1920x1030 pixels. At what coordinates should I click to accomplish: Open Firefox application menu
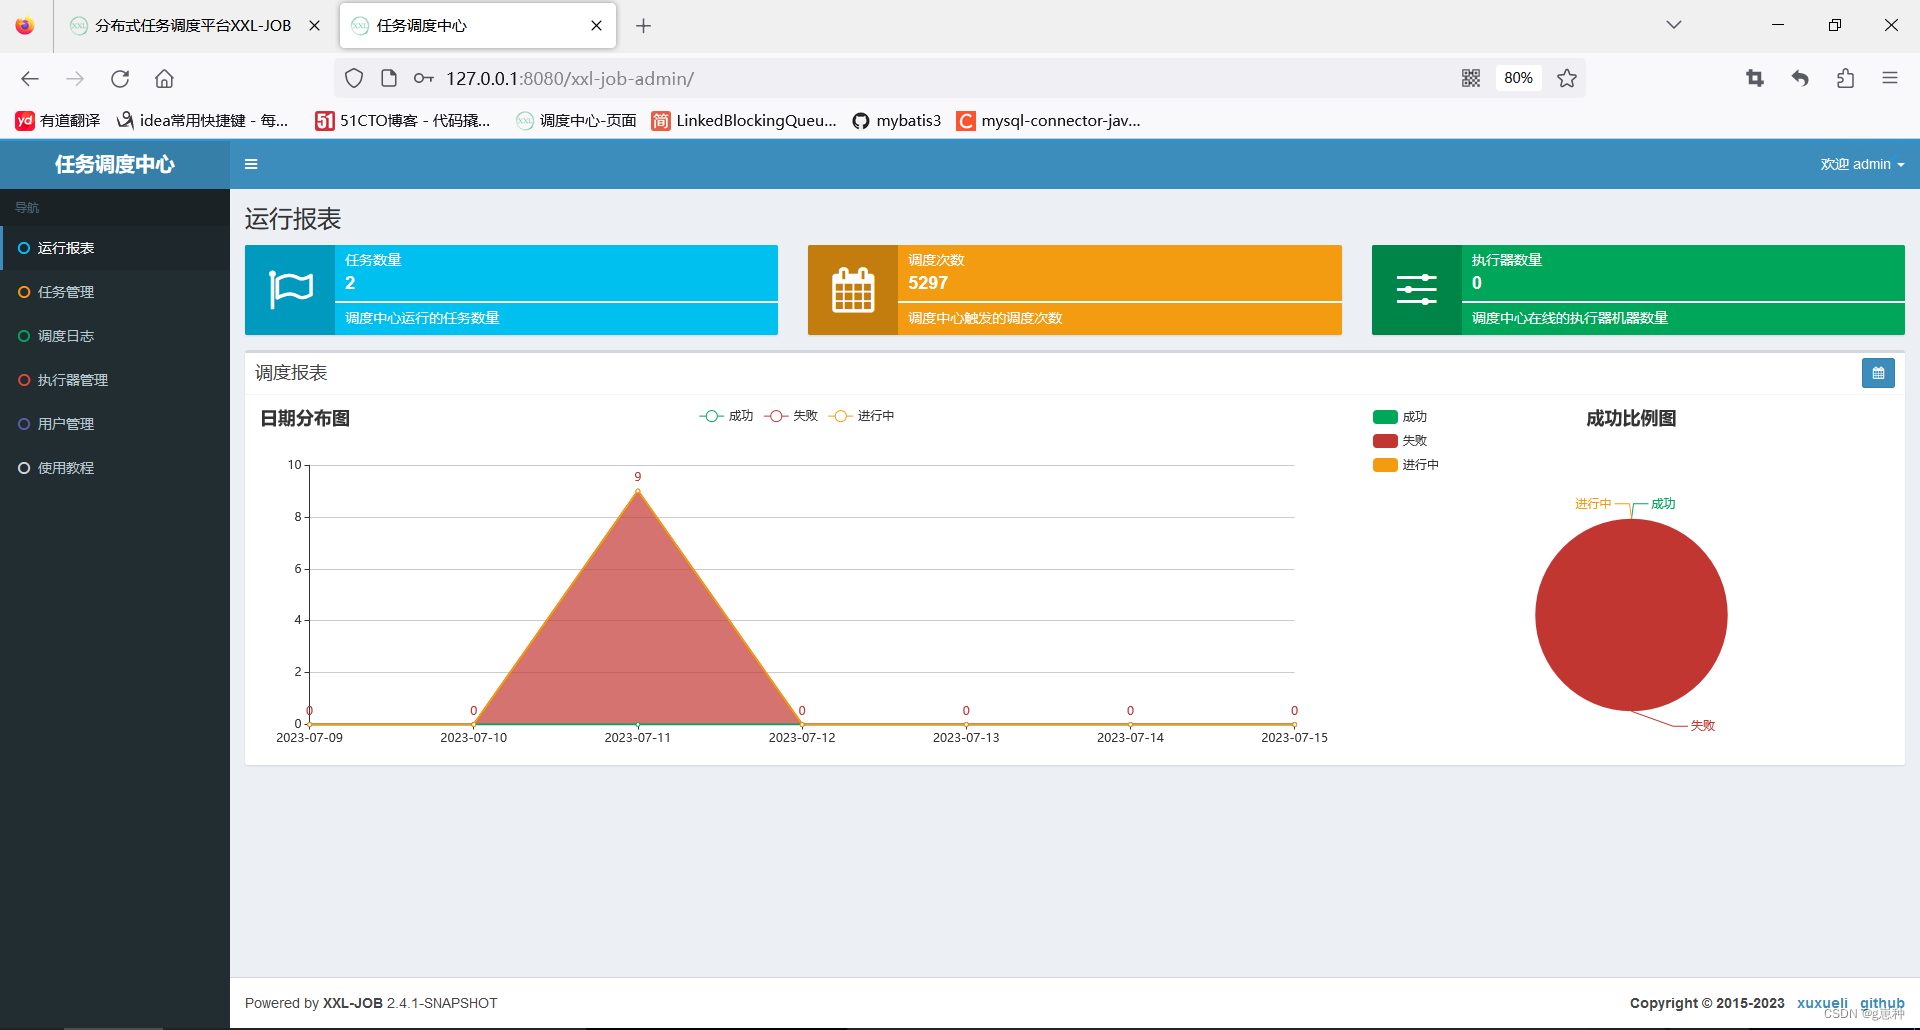1890,78
